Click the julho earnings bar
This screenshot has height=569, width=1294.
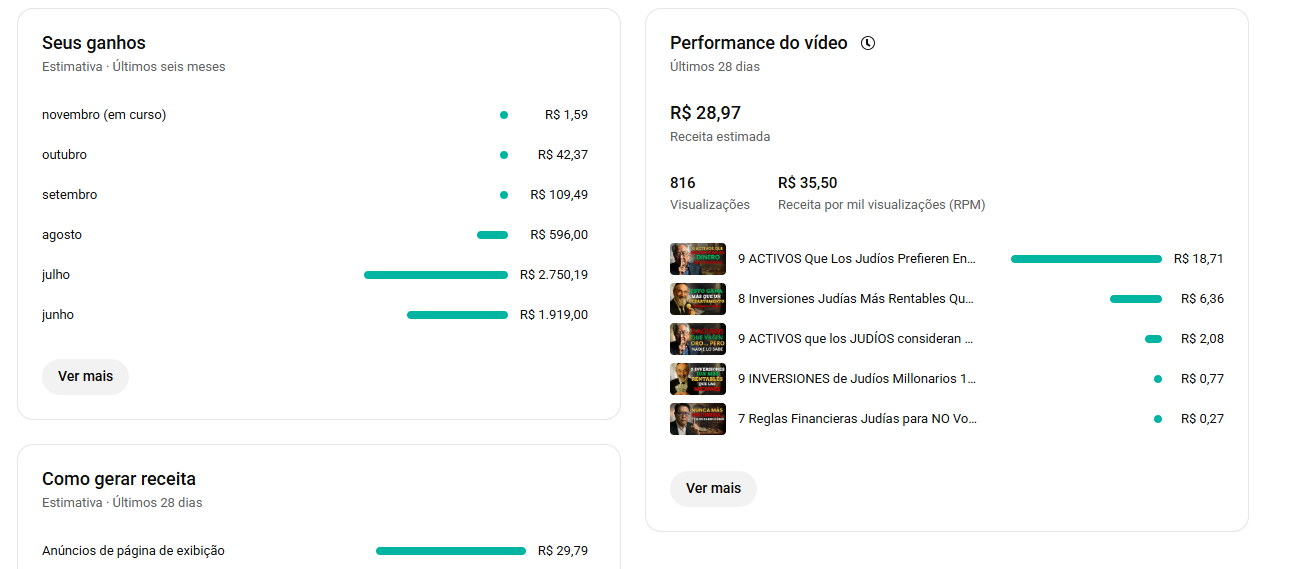click(436, 275)
